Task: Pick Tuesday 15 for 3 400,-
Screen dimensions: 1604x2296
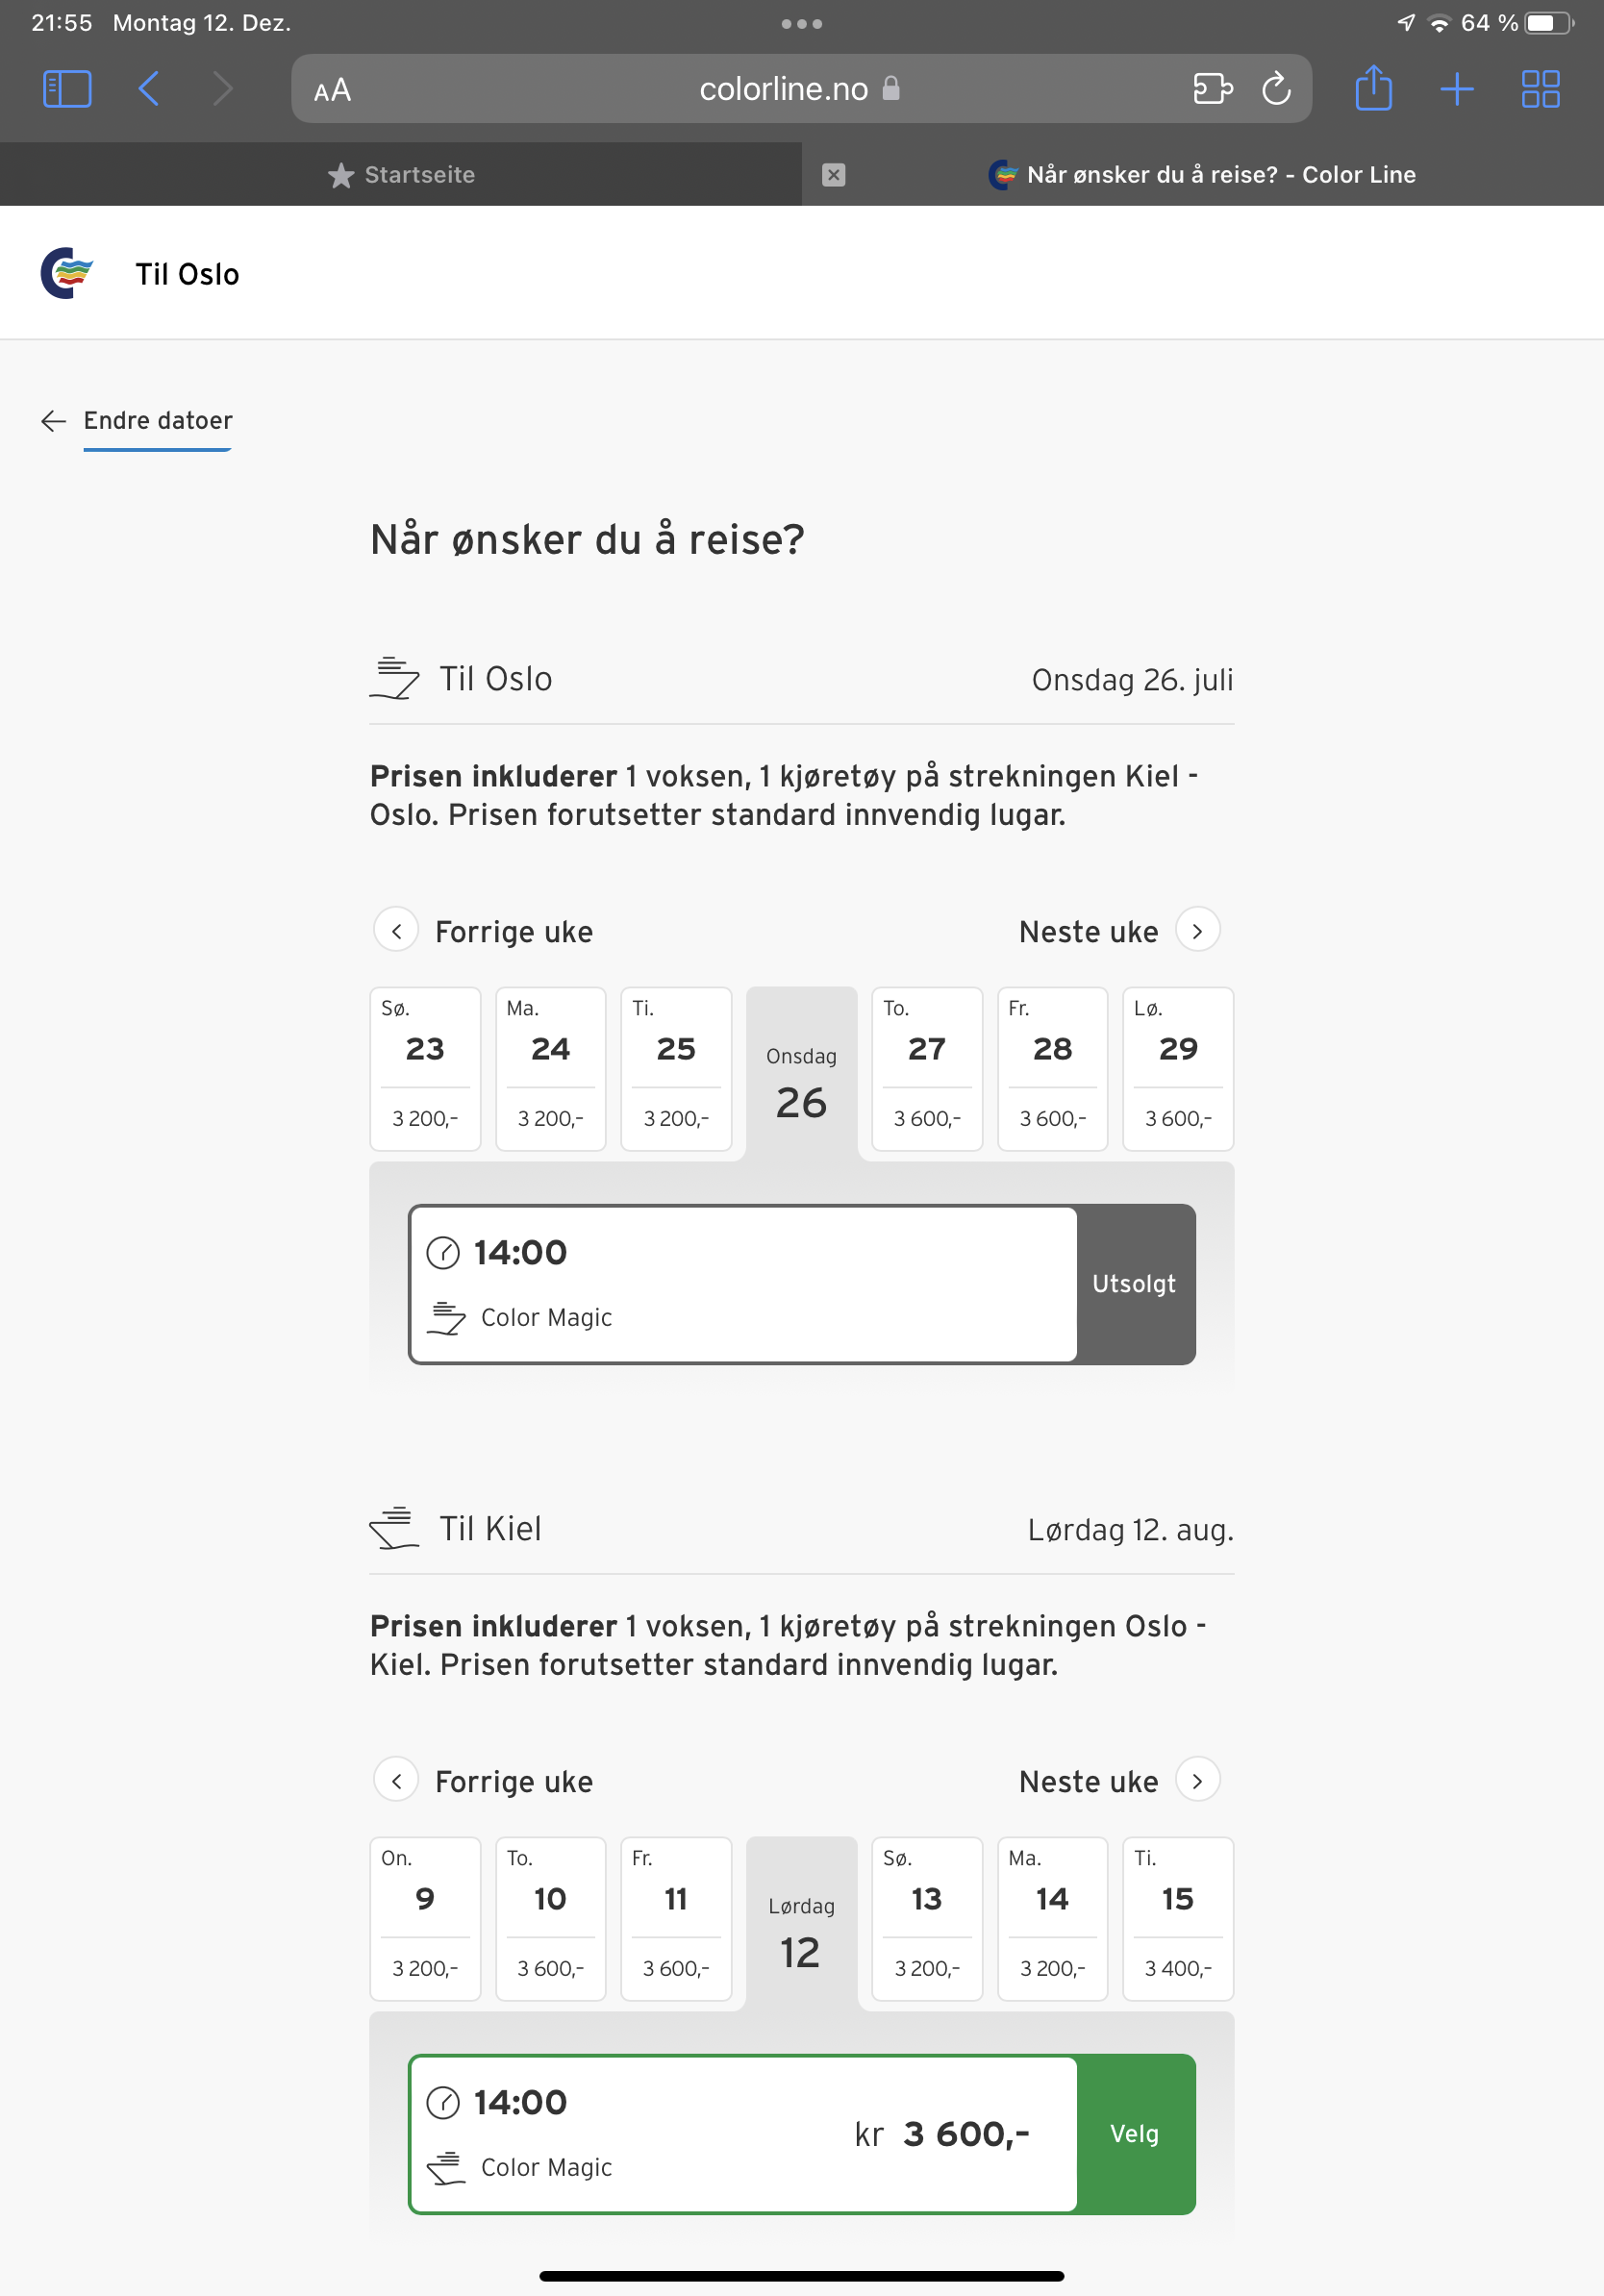Action: point(1178,1918)
